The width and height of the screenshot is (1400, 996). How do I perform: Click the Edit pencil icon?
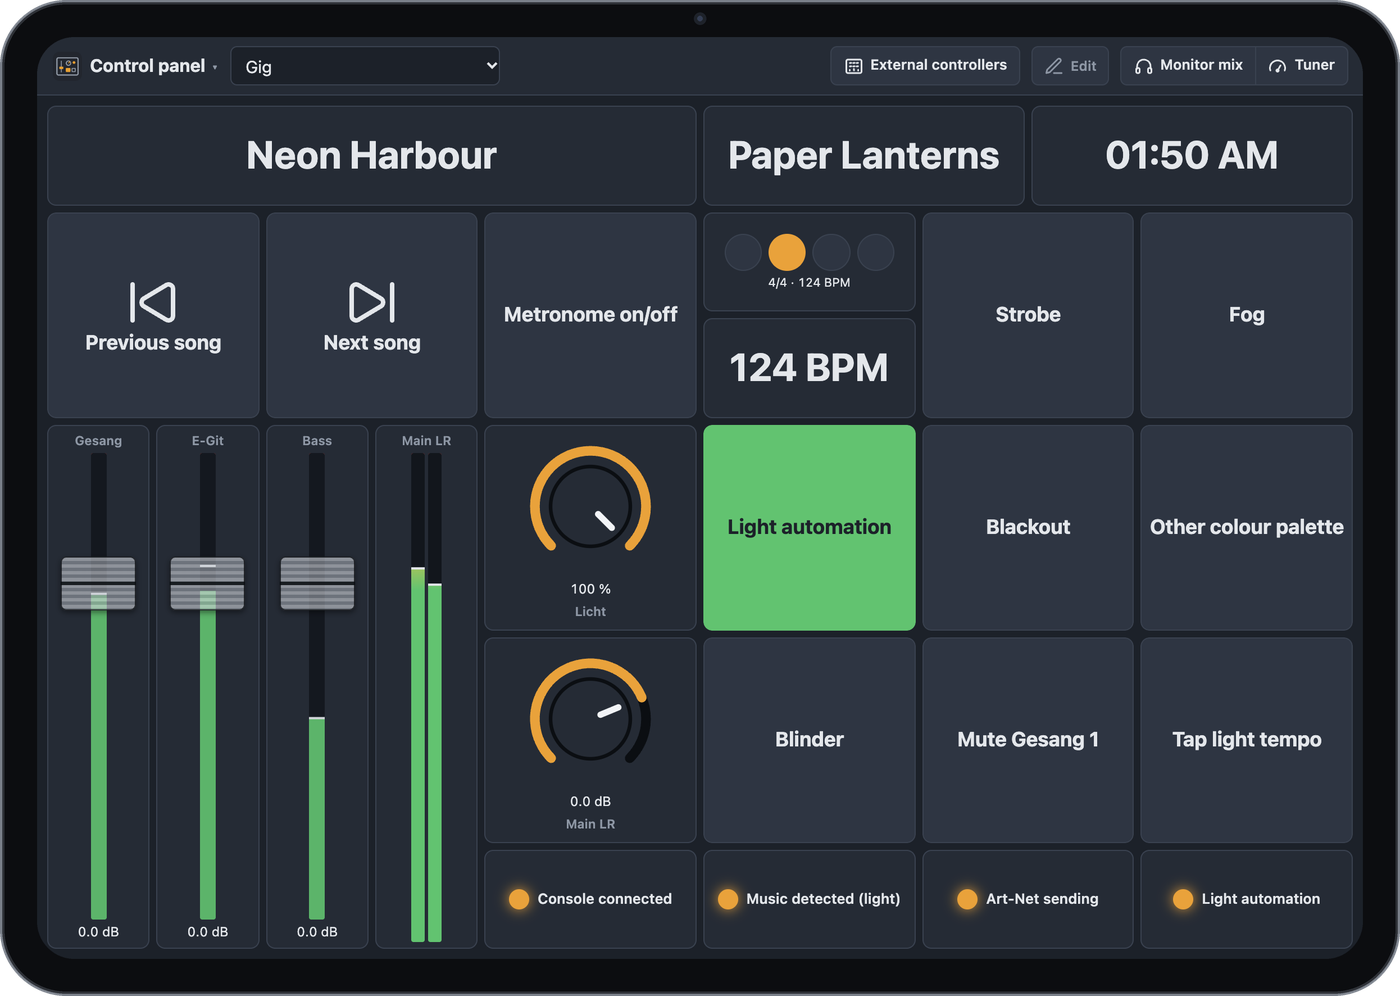coord(1054,66)
